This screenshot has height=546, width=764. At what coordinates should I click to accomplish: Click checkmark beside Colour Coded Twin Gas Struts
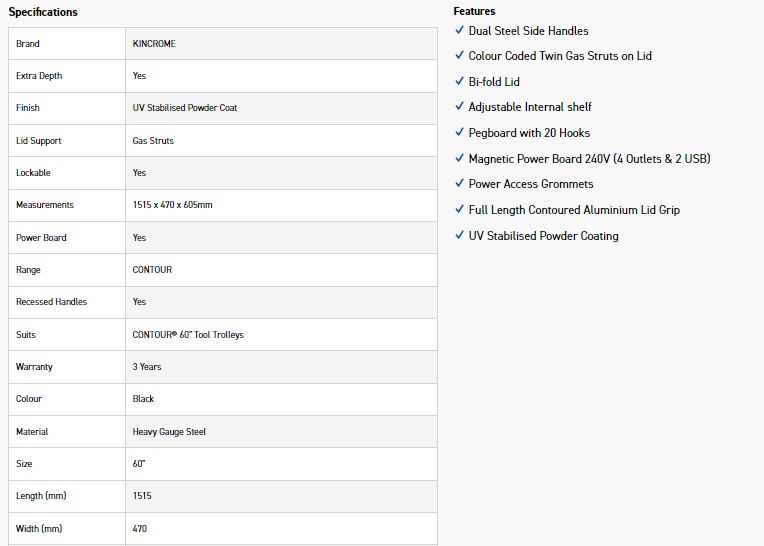point(459,55)
